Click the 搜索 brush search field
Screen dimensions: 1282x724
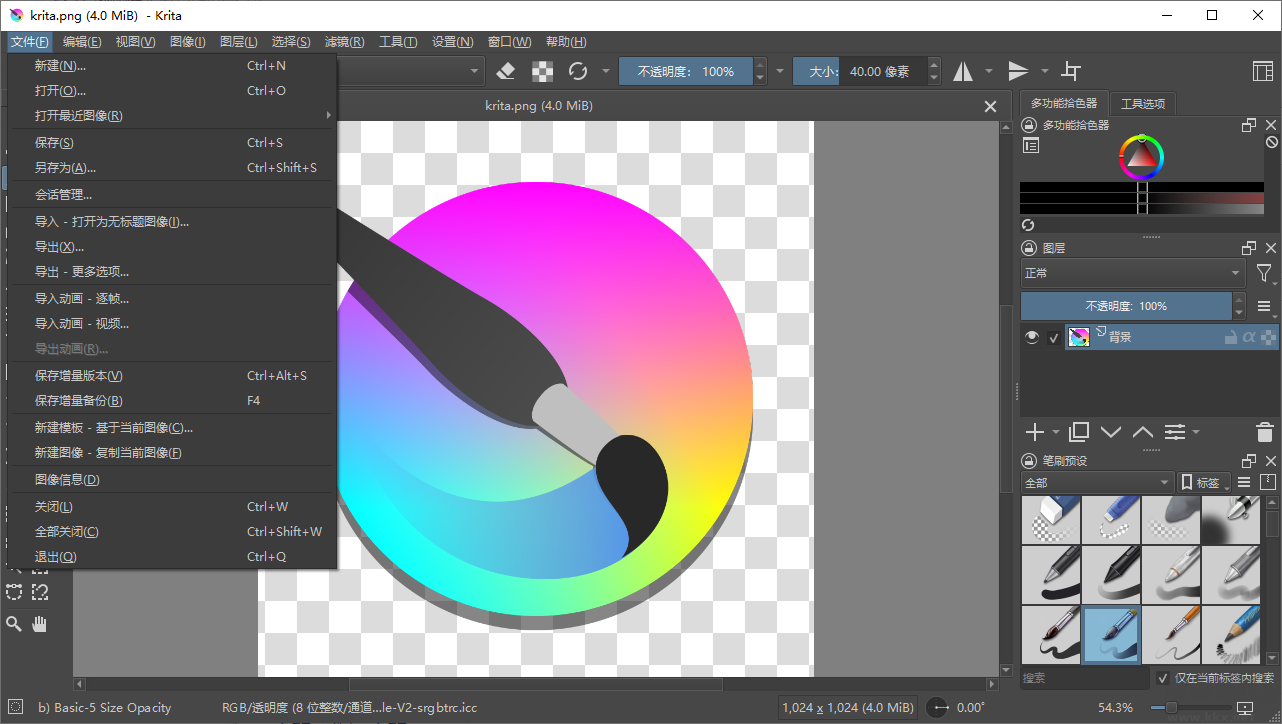pyautogui.click(x=1084, y=678)
